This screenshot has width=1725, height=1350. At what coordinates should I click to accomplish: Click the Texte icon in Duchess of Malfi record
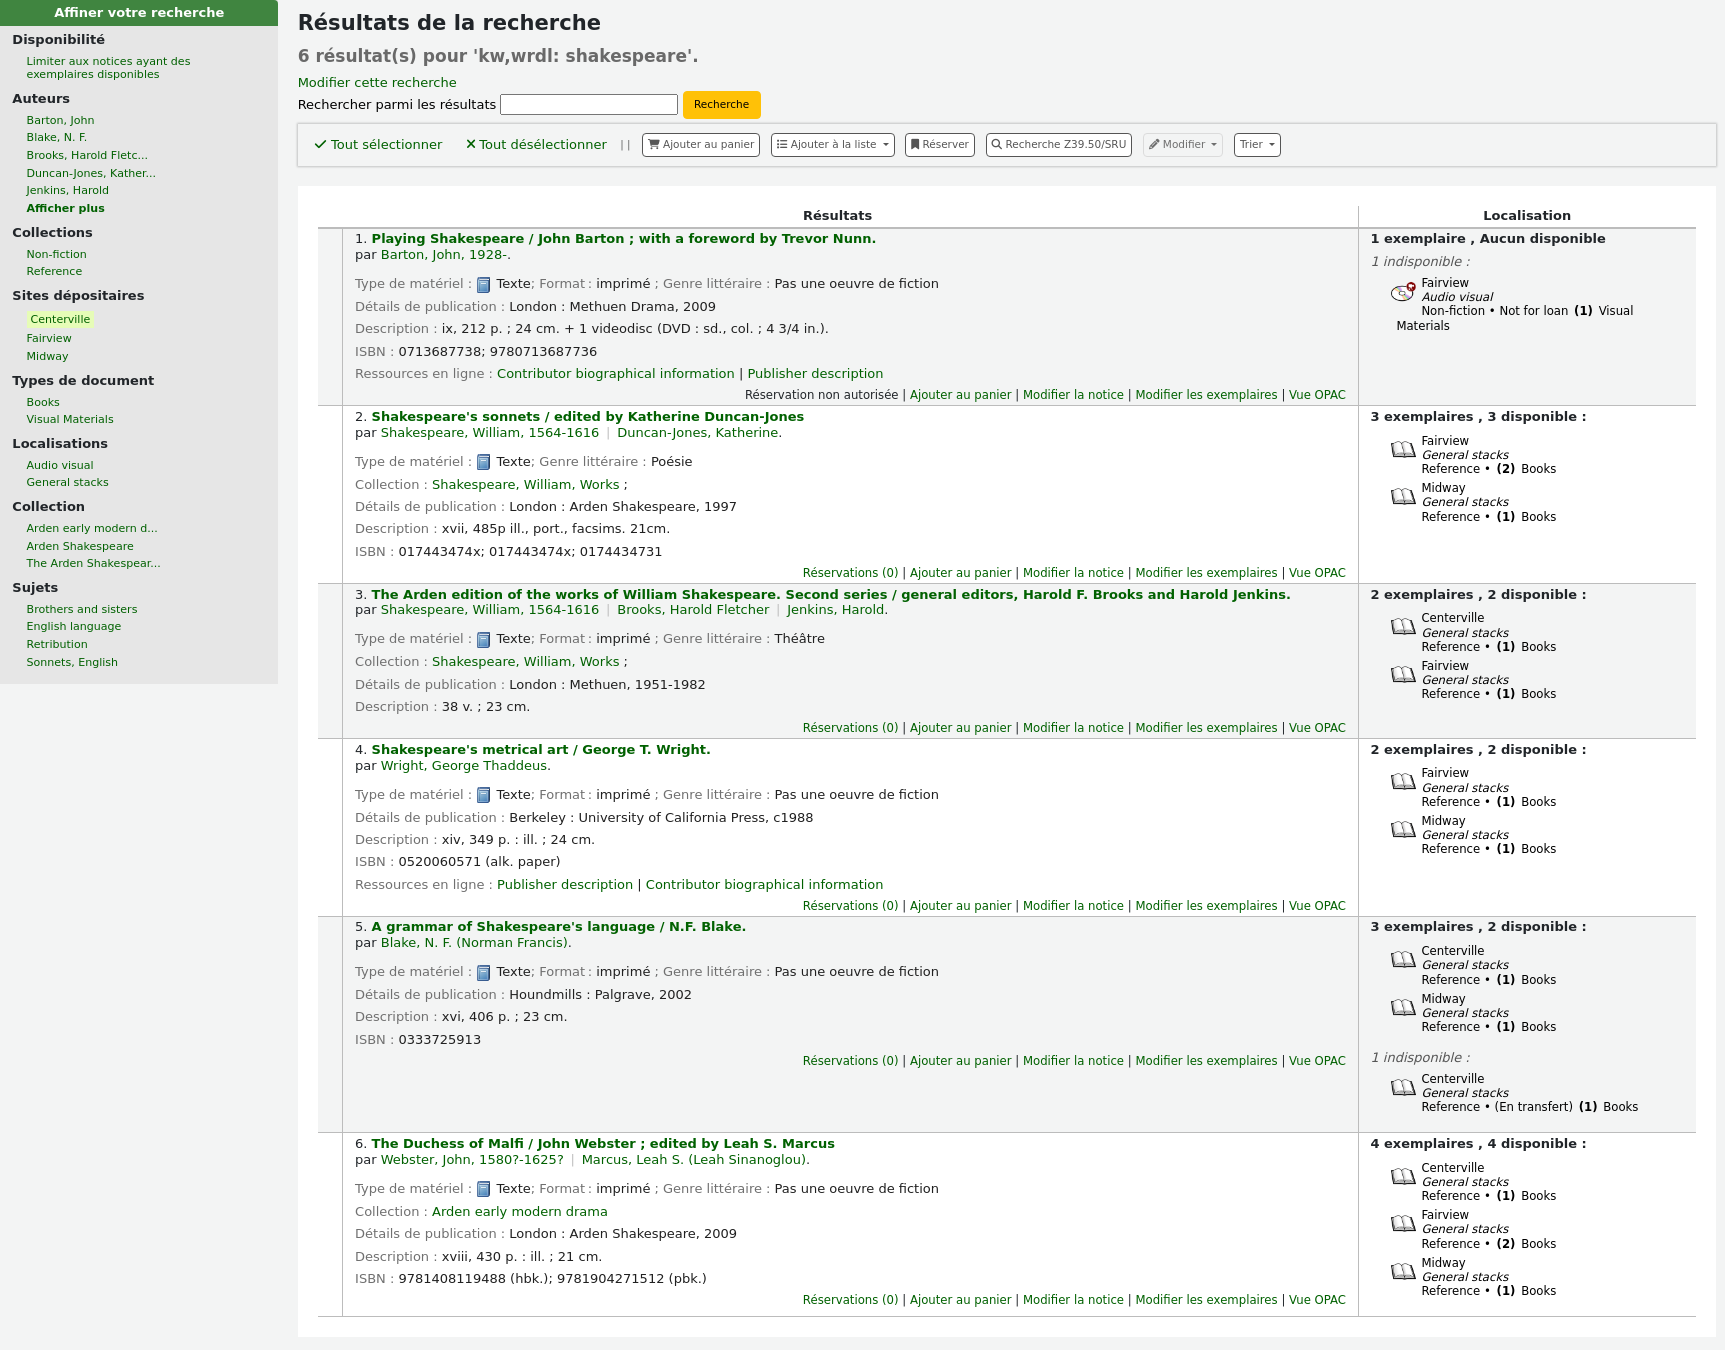[x=484, y=1190]
